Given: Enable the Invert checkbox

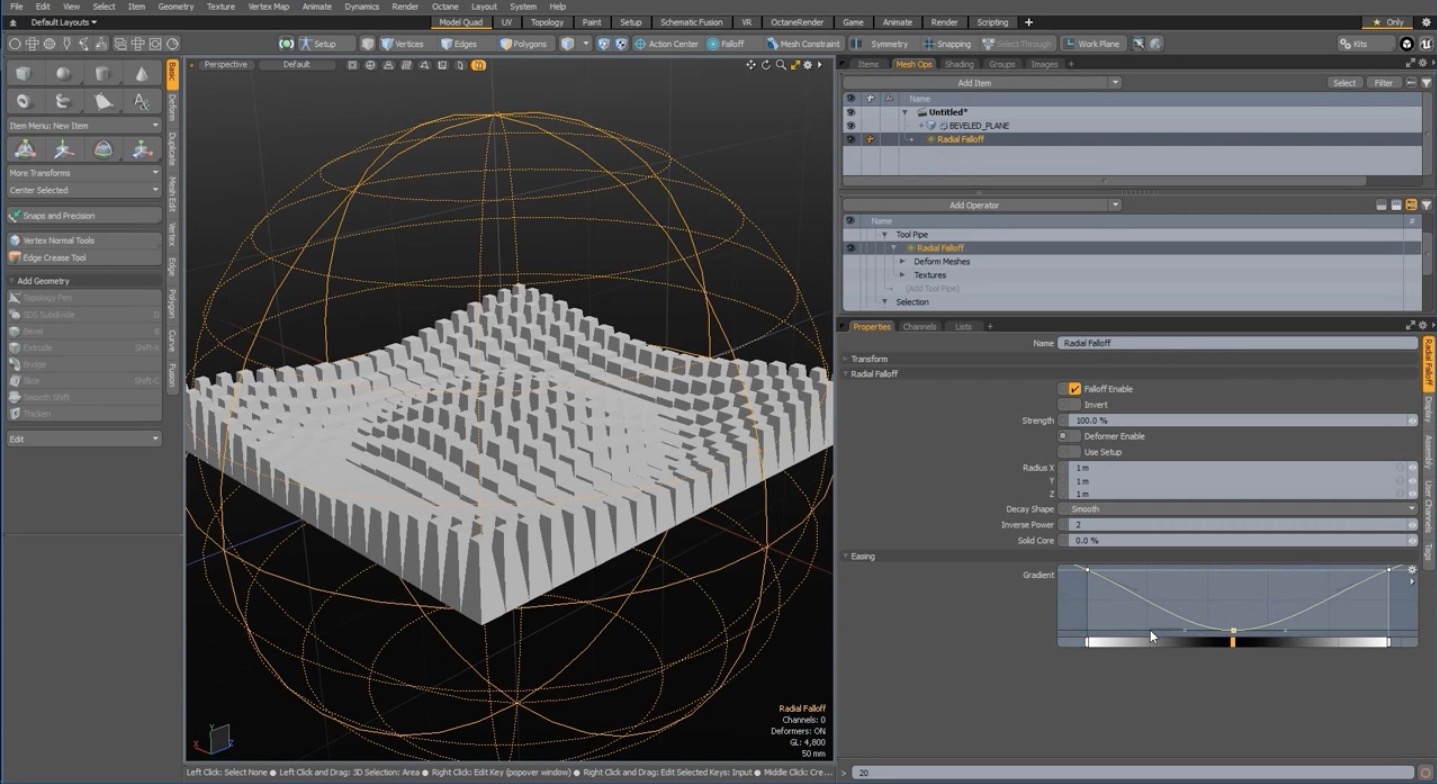Looking at the screenshot, I should tap(1074, 405).
